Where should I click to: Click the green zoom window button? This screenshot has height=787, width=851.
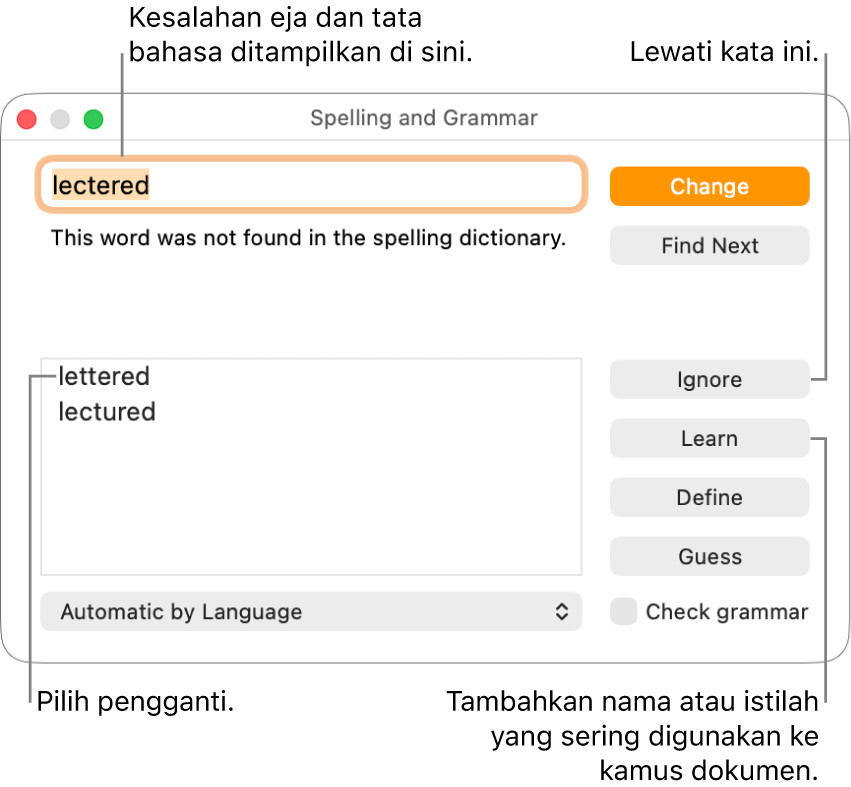pos(93,119)
